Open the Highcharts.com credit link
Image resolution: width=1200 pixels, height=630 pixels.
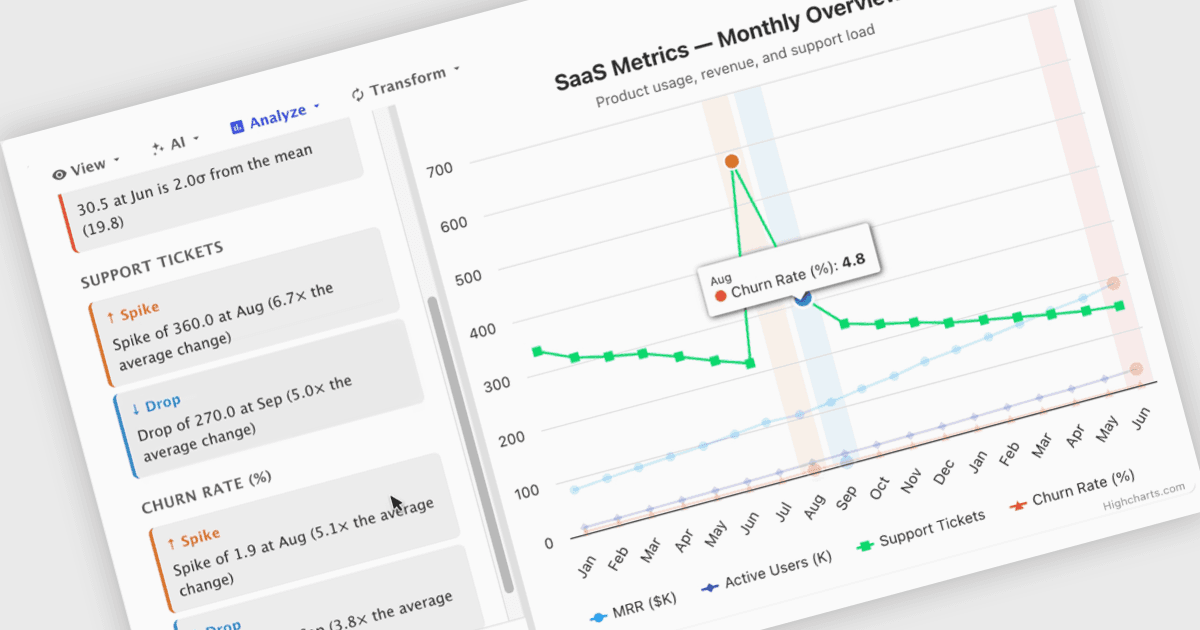coord(1144,497)
